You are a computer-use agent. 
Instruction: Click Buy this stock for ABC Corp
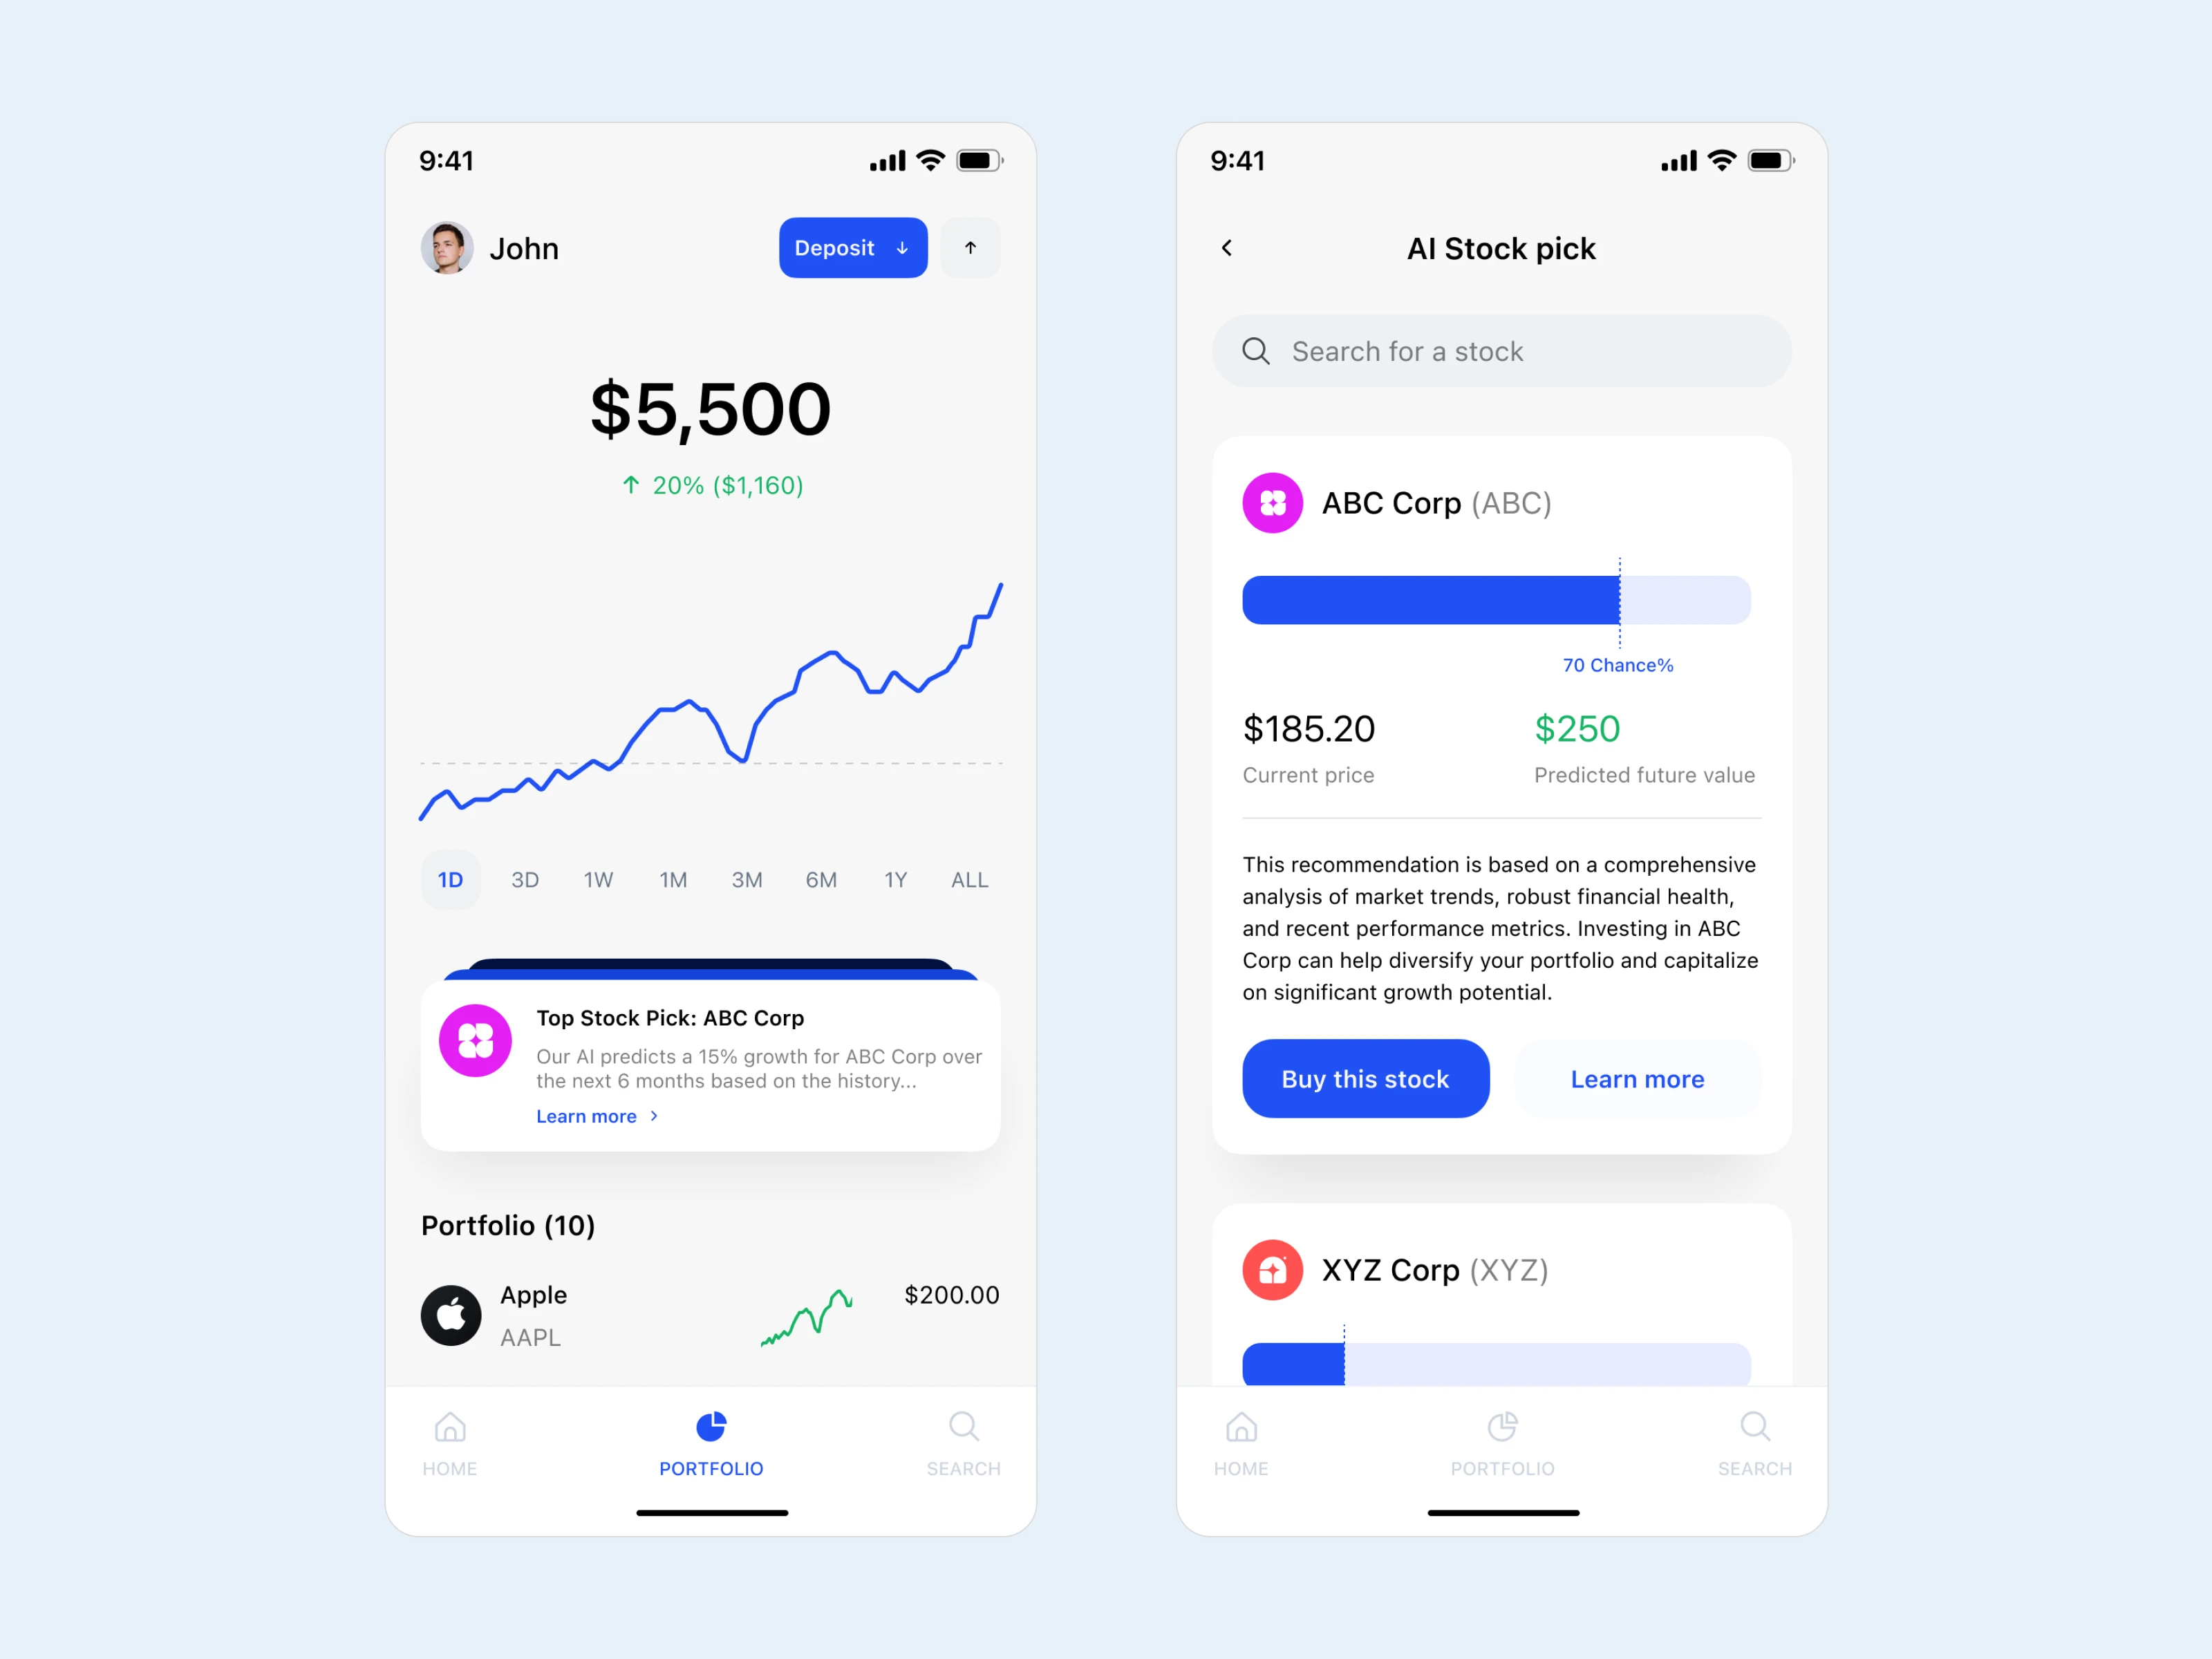(x=1364, y=1077)
